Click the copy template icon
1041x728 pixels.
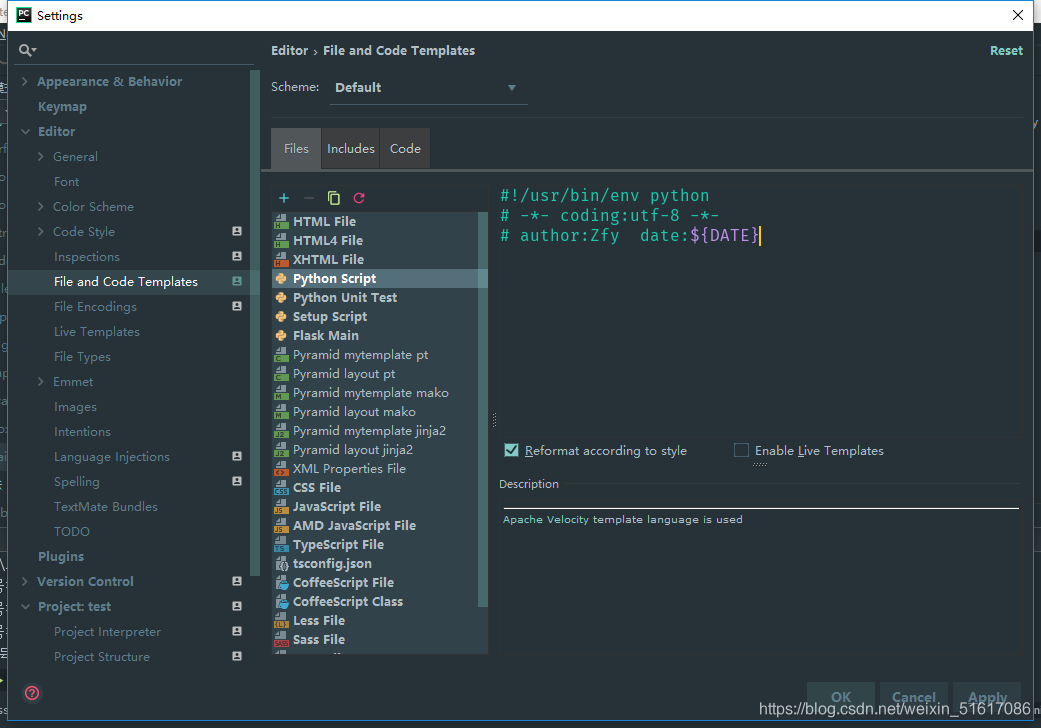334,198
